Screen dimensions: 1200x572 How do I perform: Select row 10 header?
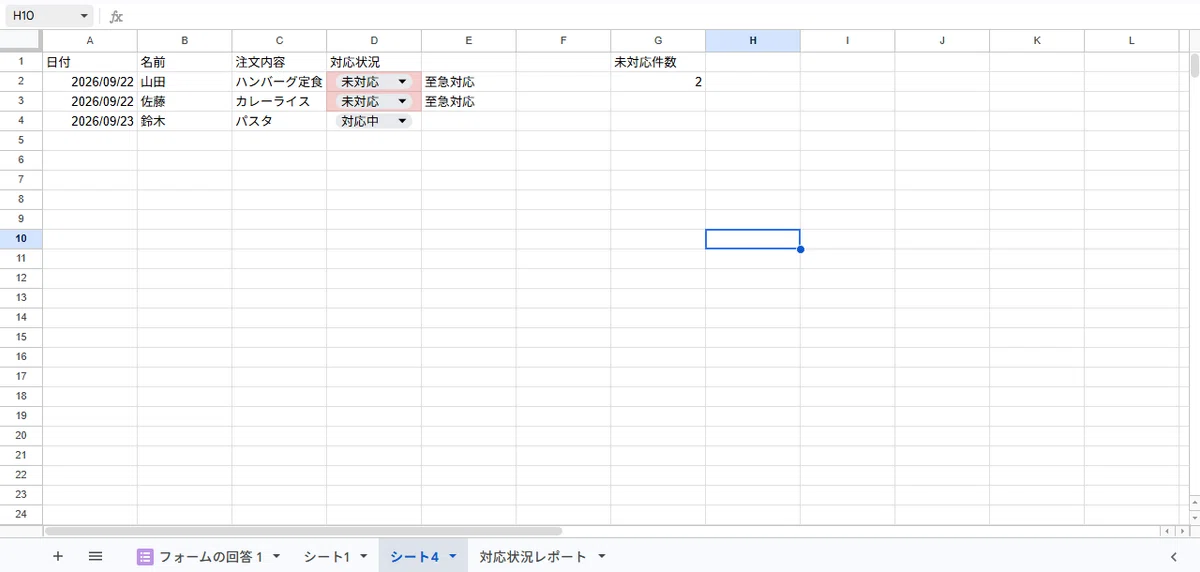[x=21, y=239]
